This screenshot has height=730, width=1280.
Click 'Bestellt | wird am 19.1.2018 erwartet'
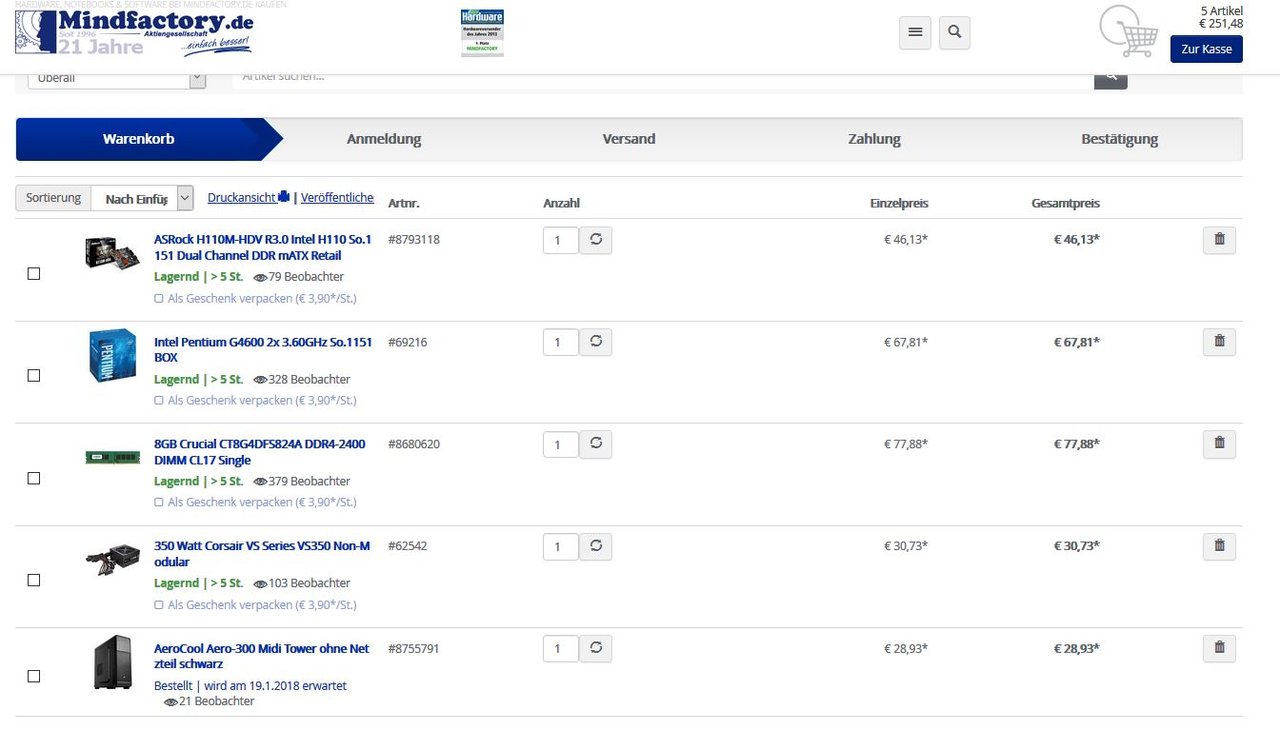(250, 686)
